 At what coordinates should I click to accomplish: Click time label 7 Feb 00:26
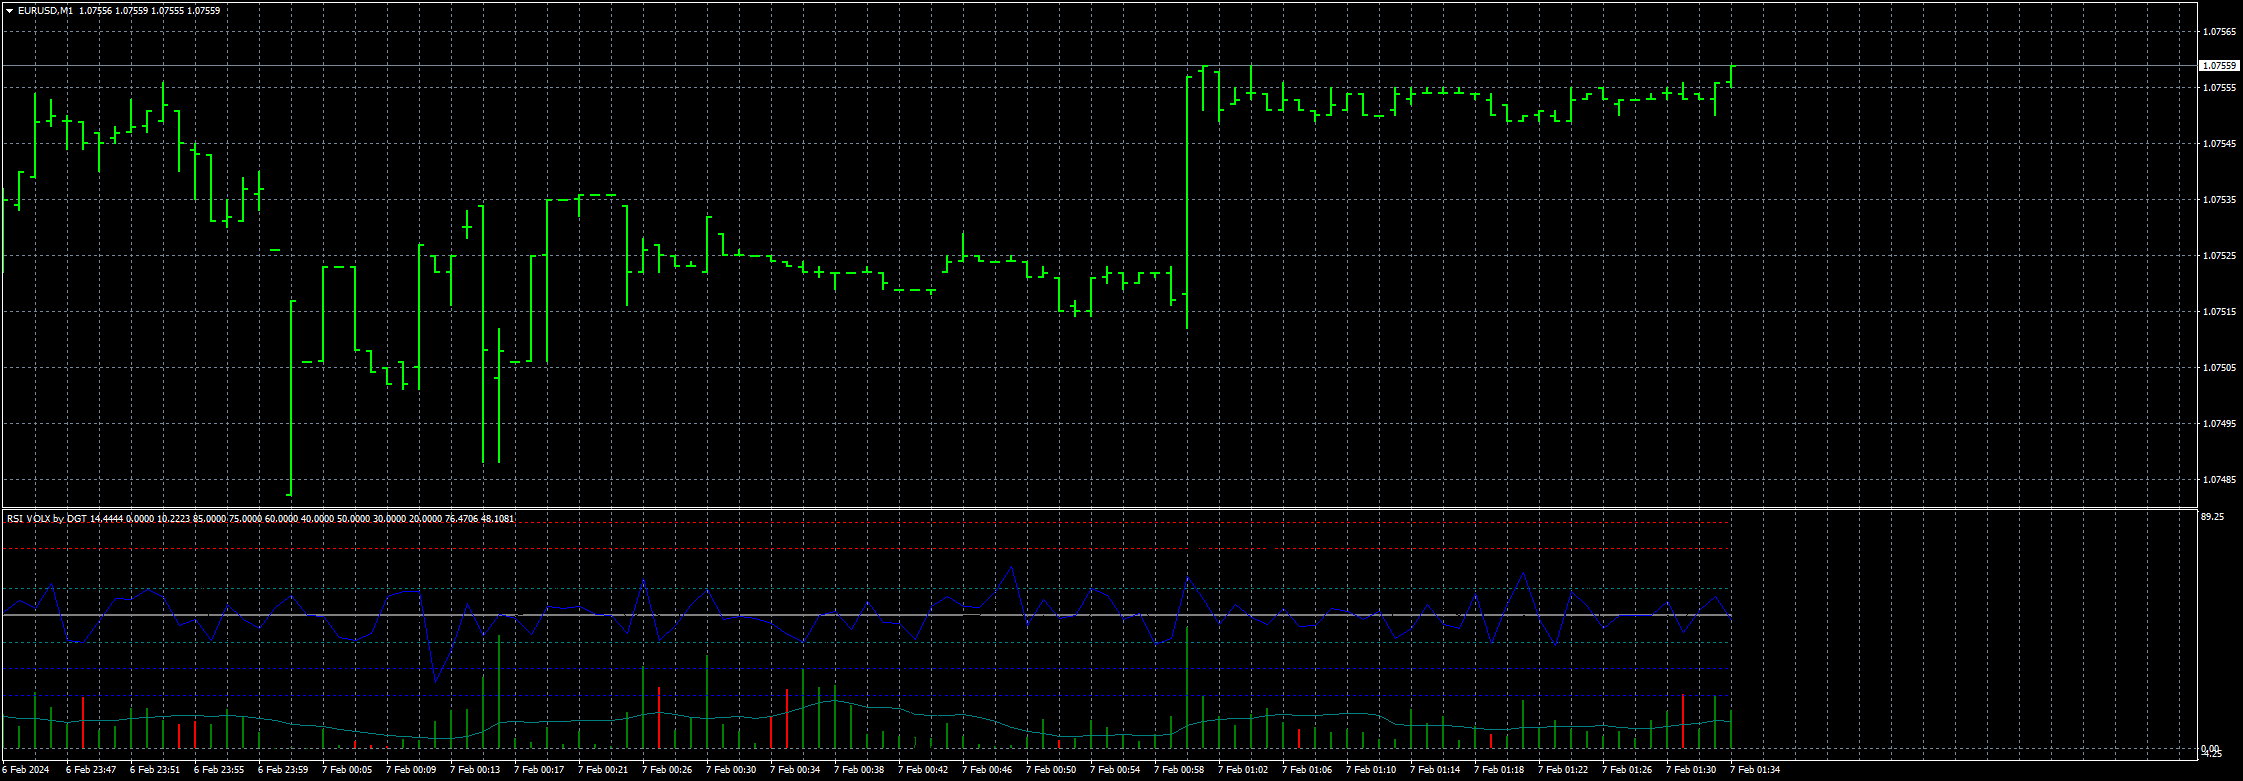click(667, 770)
